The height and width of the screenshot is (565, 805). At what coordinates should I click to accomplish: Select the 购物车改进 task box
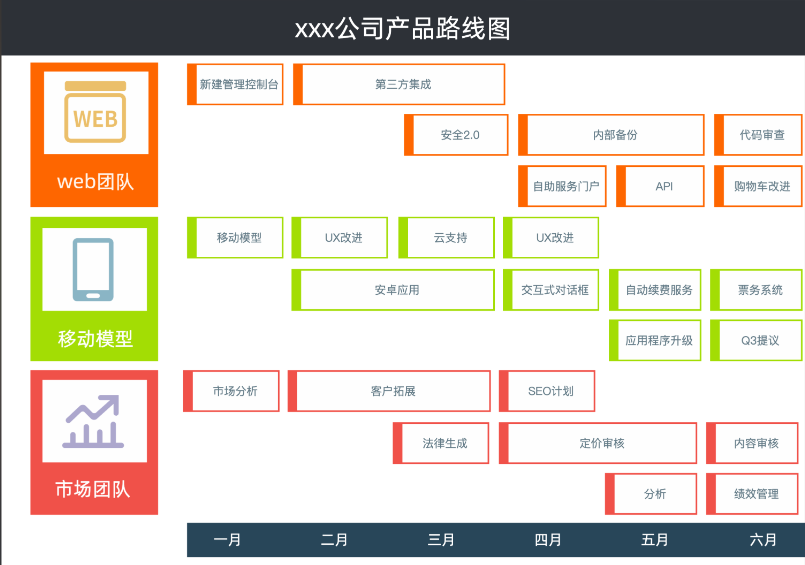[758, 186]
